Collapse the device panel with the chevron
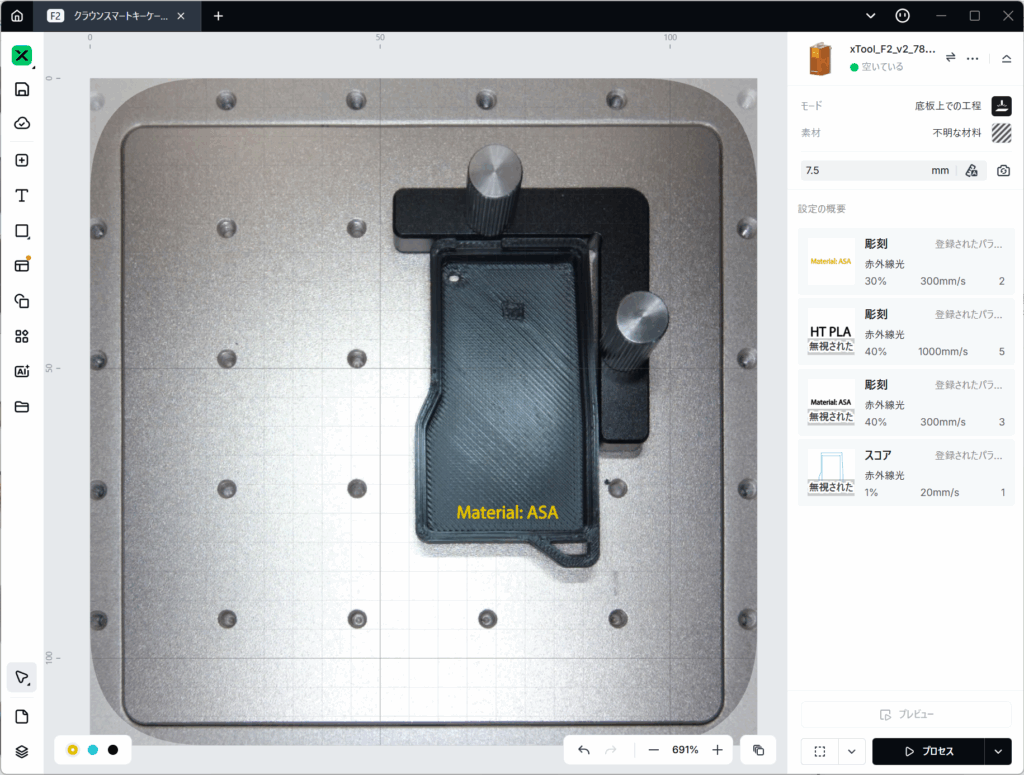 tap(1006, 58)
